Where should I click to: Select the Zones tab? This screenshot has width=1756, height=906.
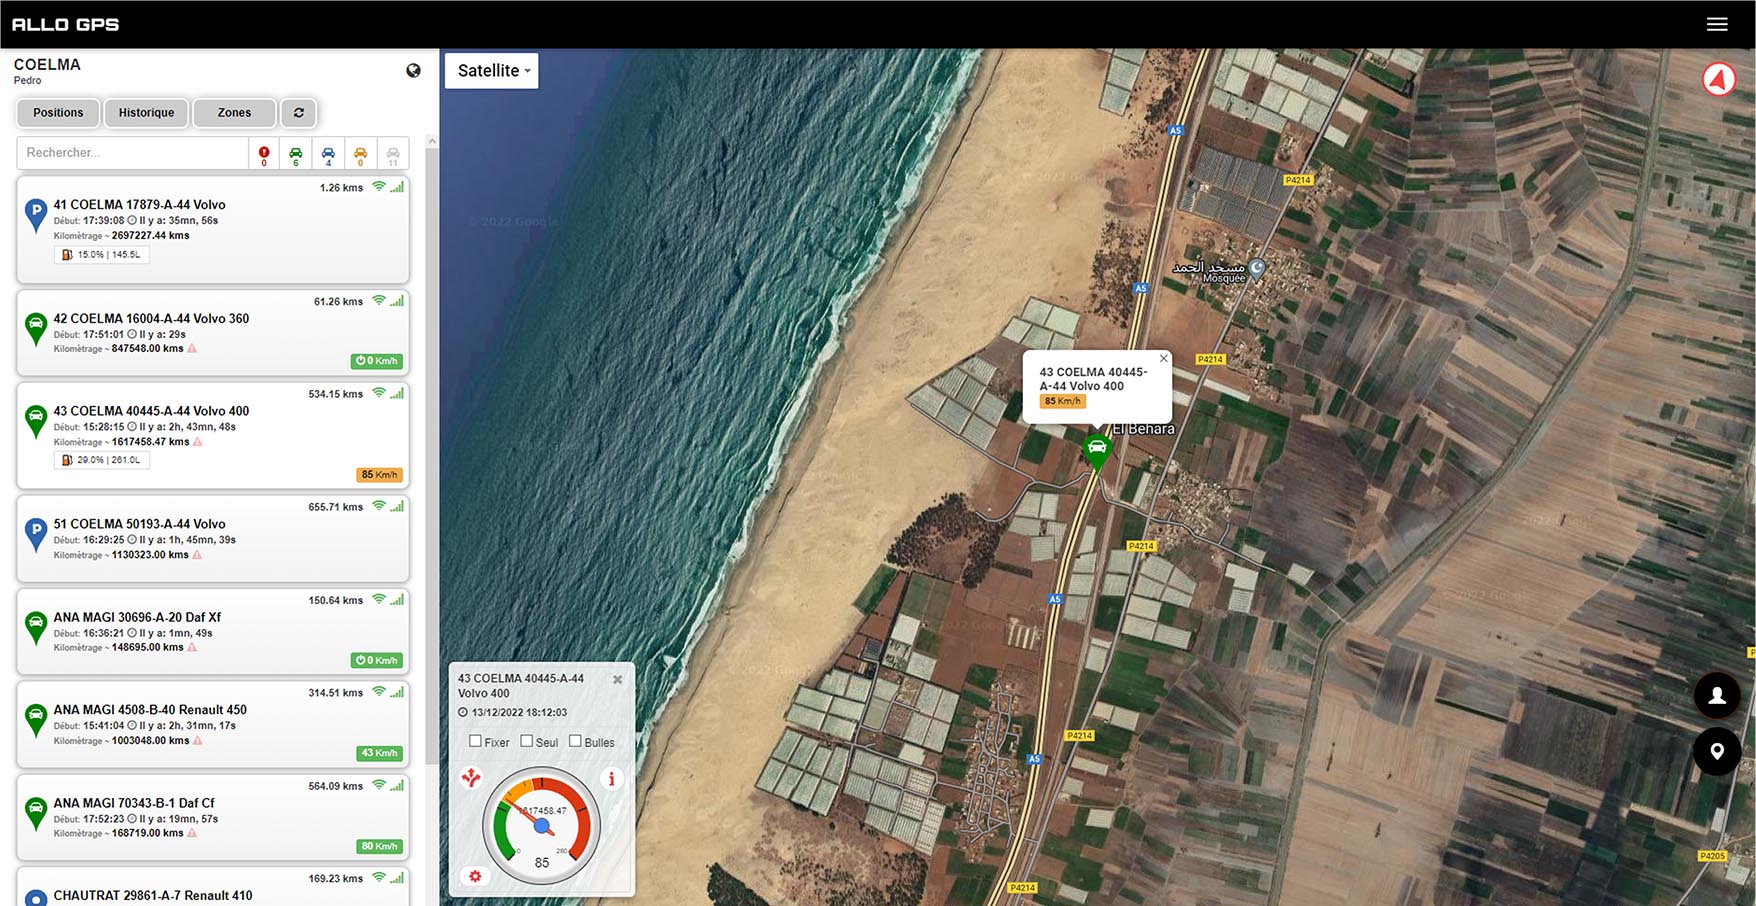pos(234,113)
